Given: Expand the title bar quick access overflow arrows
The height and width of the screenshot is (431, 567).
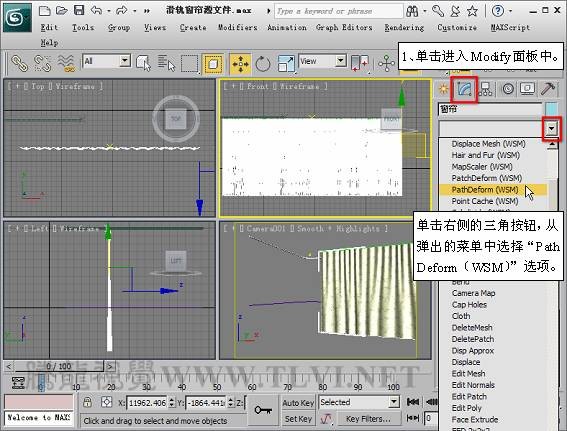Looking at the screenshot, I should [146, 11].
